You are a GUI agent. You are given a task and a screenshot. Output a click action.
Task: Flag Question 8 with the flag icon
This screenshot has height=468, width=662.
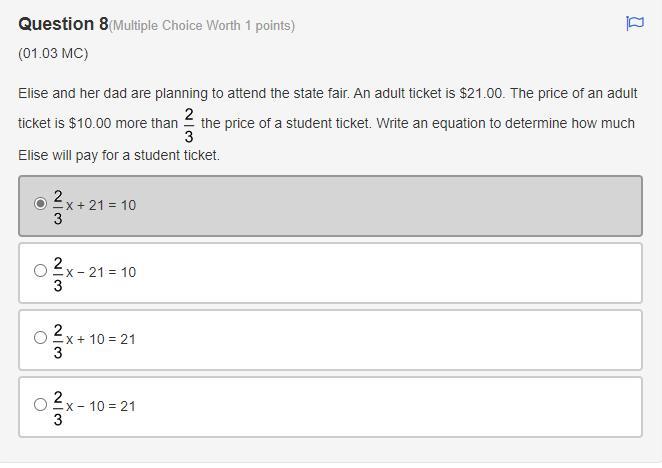click(x=634, y=24)
